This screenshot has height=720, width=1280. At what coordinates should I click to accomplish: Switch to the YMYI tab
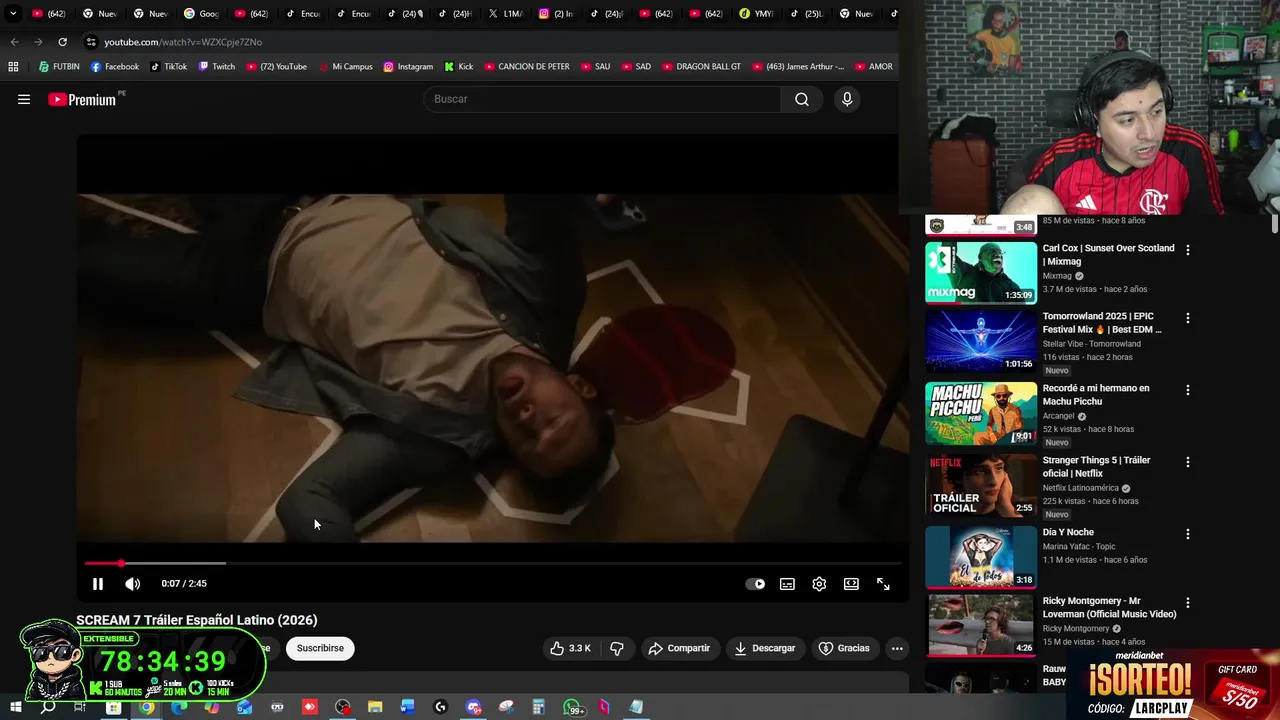[756, 14]
